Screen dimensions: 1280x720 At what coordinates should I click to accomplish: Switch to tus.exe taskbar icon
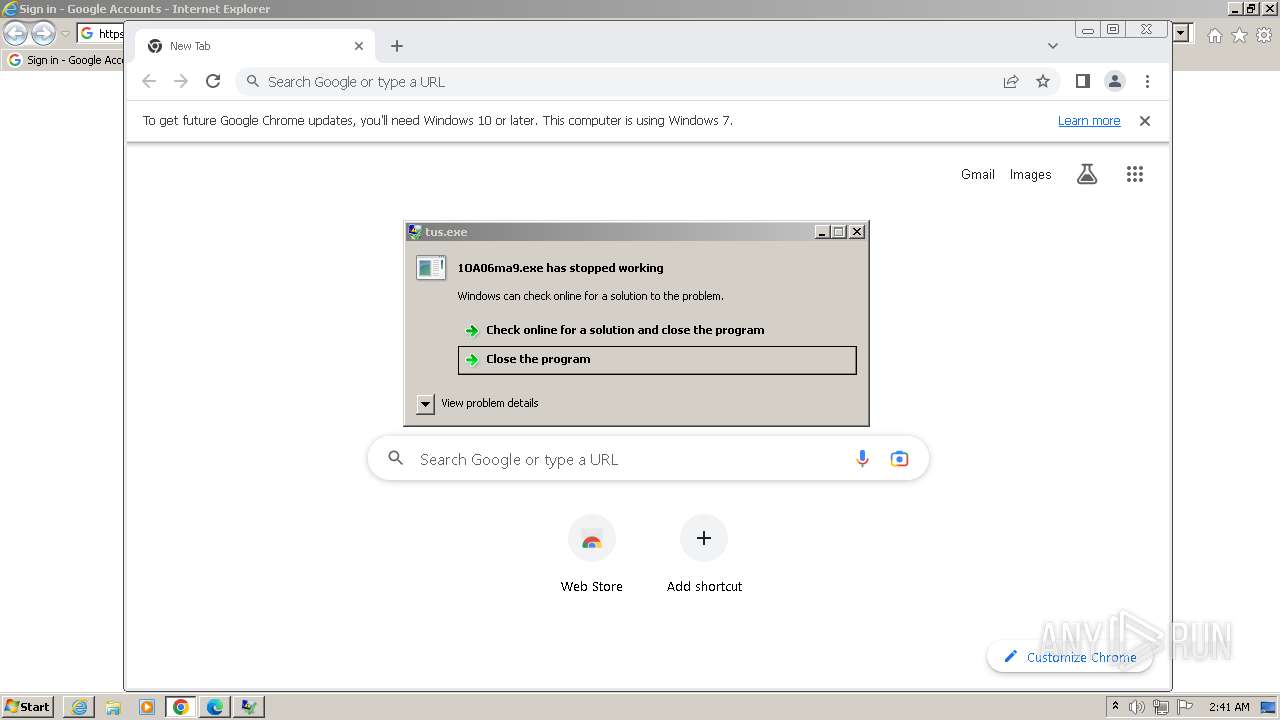249,707
